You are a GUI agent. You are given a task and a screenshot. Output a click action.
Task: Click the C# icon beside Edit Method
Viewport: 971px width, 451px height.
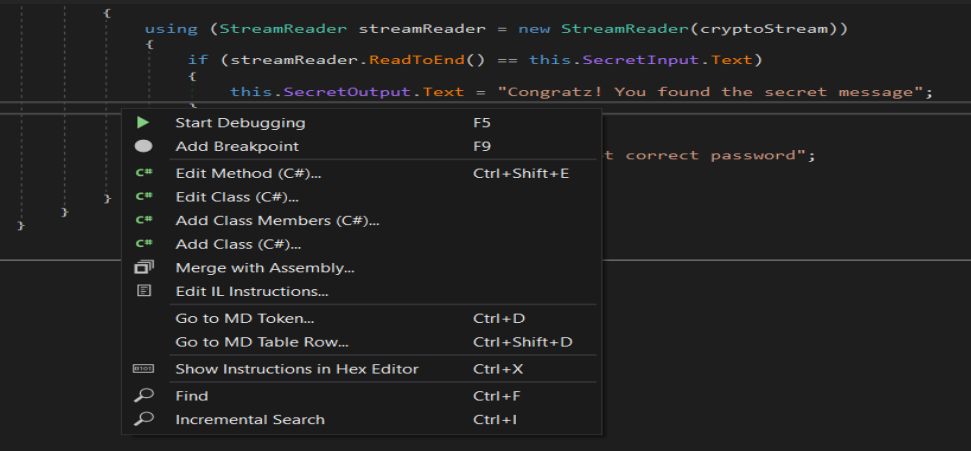coord(143,173)
